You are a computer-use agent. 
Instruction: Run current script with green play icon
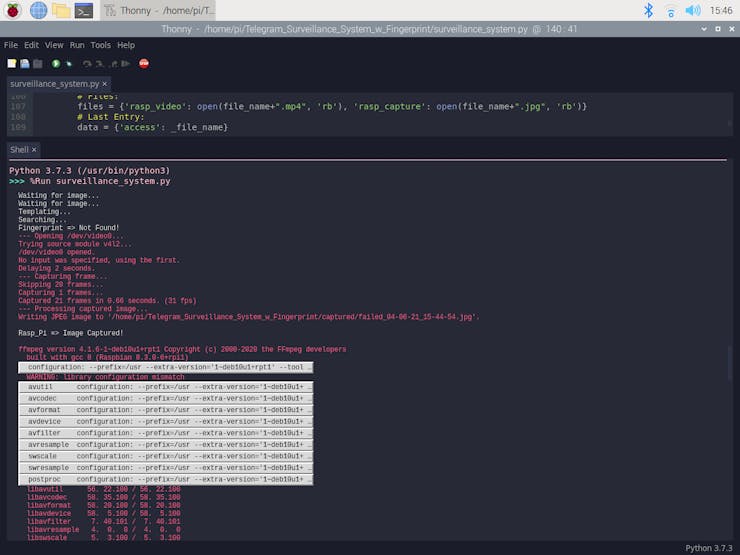pyautogui.click(x=56, y=64)
